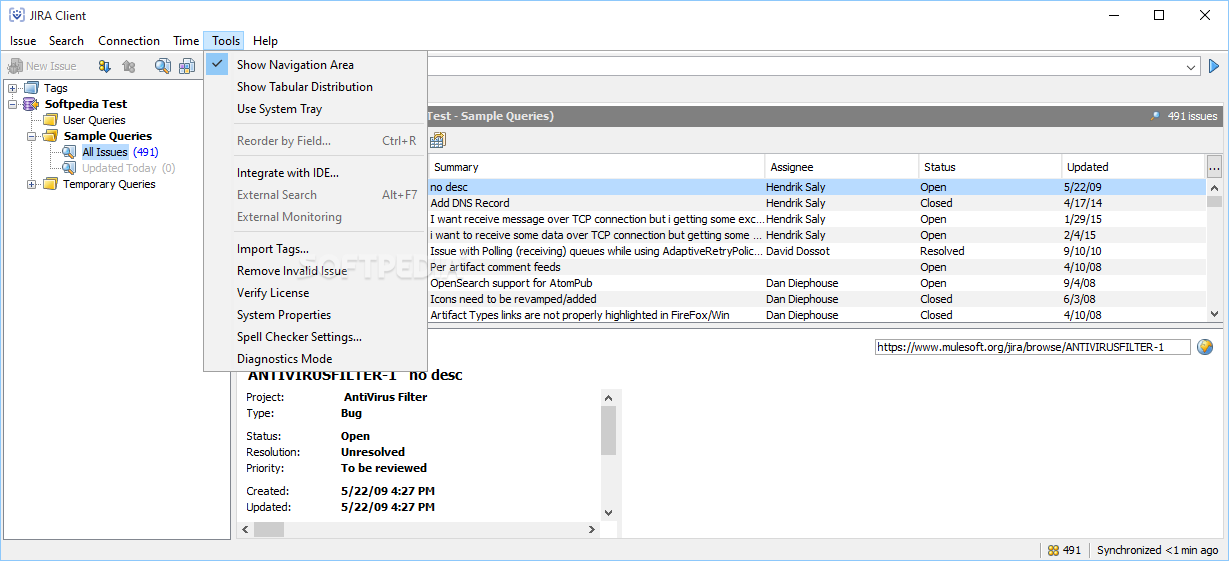Uncheck Show Navigation Area menu option
Image resolution: width=1229 pixels, height=561 pixels.
point(316,65)
